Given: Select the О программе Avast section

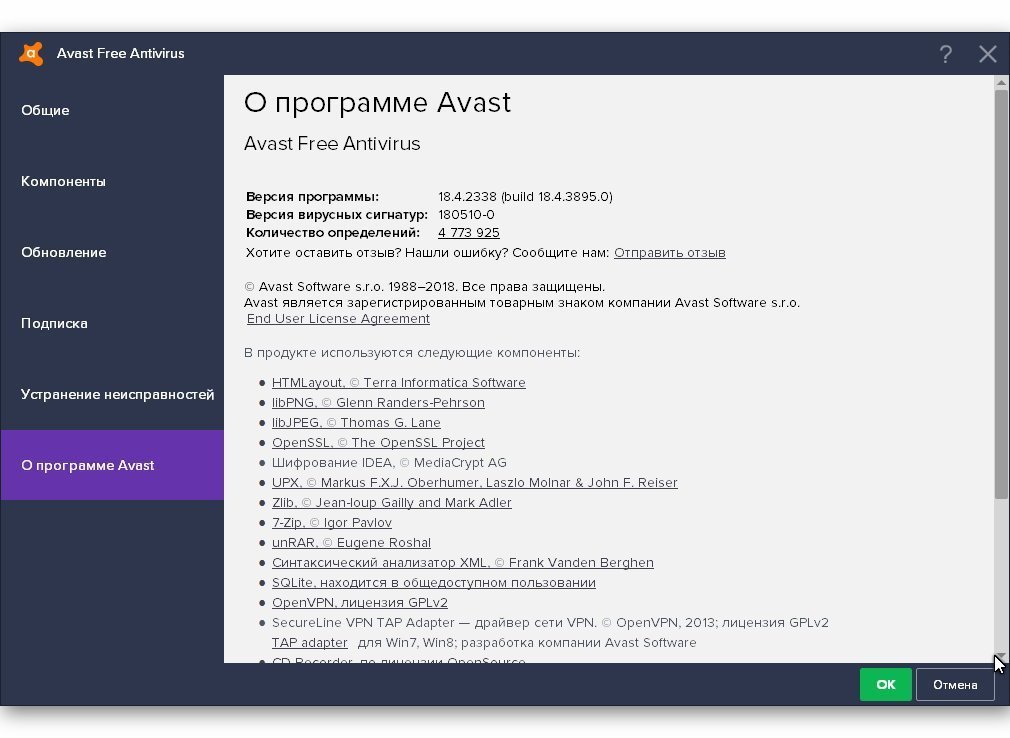Looking at the screenshot, I should point(112,465).
